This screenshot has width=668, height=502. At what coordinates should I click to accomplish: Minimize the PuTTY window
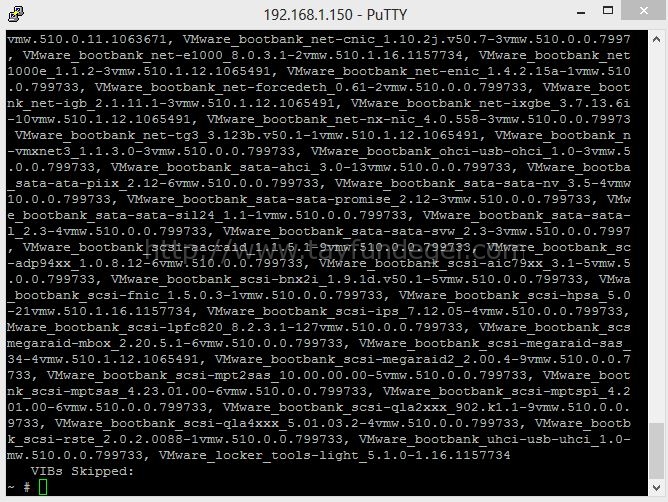tap(581, 12)
